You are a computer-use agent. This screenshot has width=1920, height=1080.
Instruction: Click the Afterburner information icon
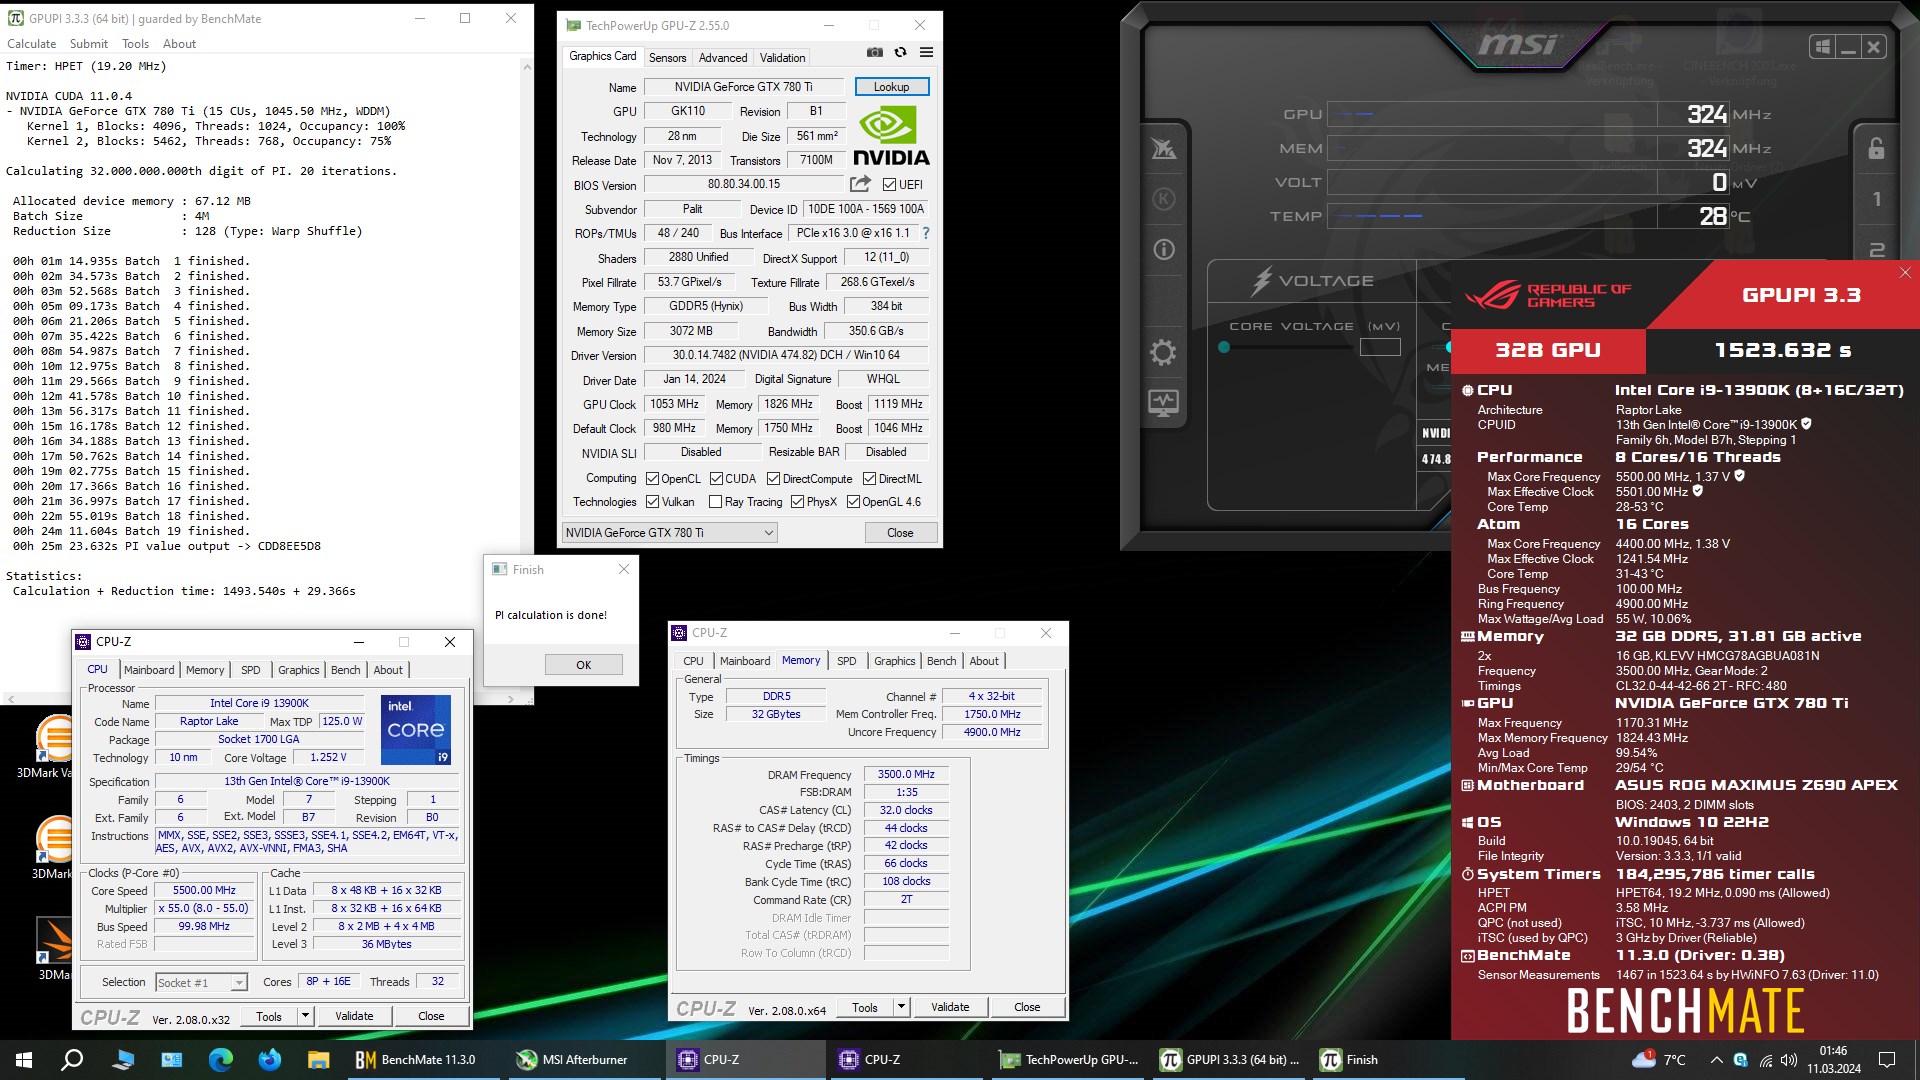(x=1163, y=249)
